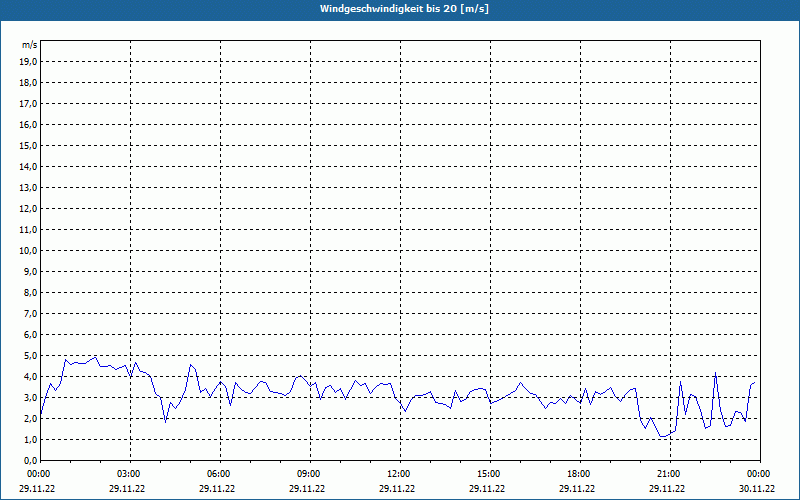Select the '7,0' y-axis value
800x500 pixels.
30,313
